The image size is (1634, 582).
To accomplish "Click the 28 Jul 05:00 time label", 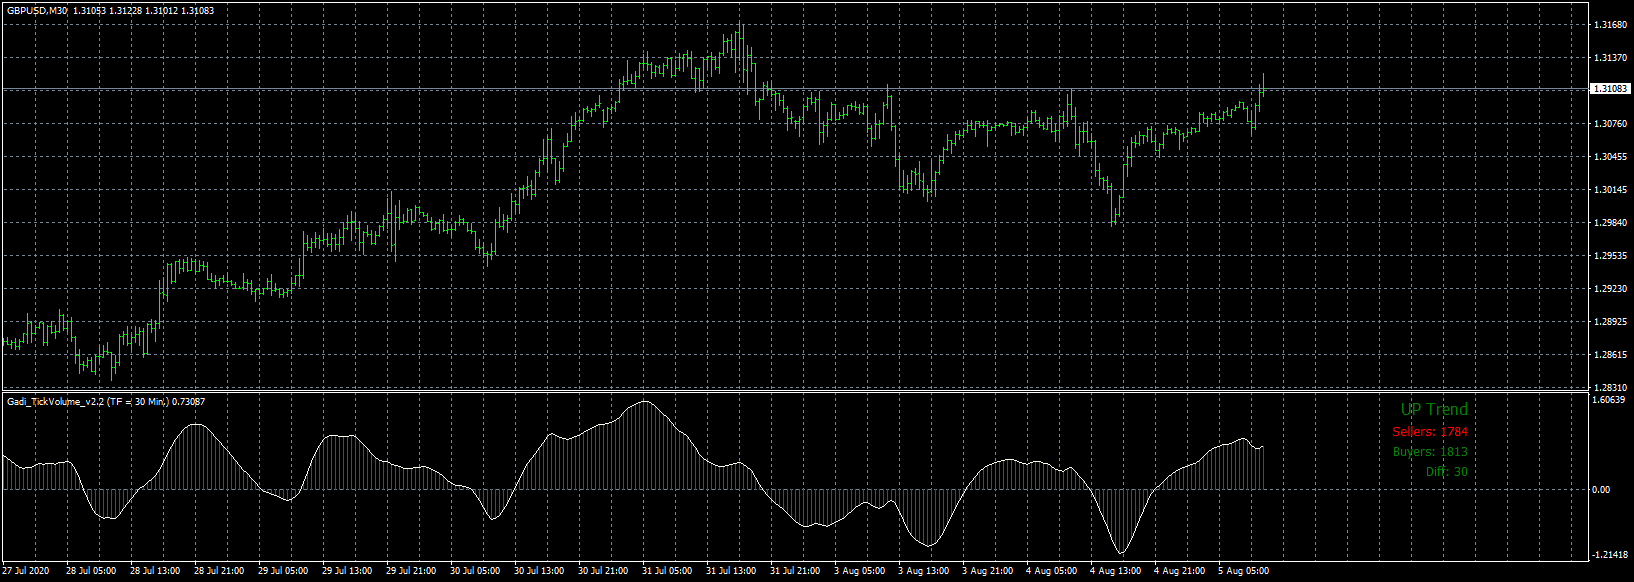I will (x=91, y=571).
